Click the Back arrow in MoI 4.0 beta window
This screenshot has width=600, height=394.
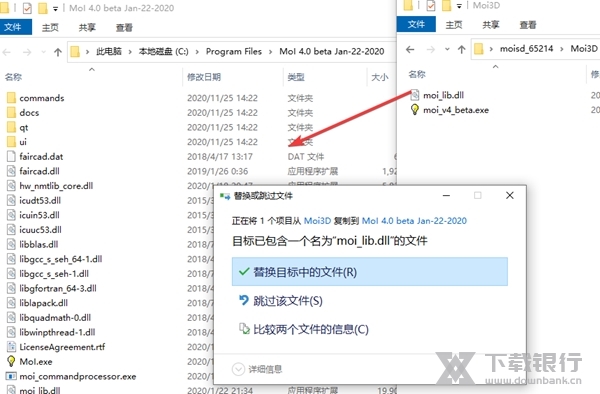7,52
